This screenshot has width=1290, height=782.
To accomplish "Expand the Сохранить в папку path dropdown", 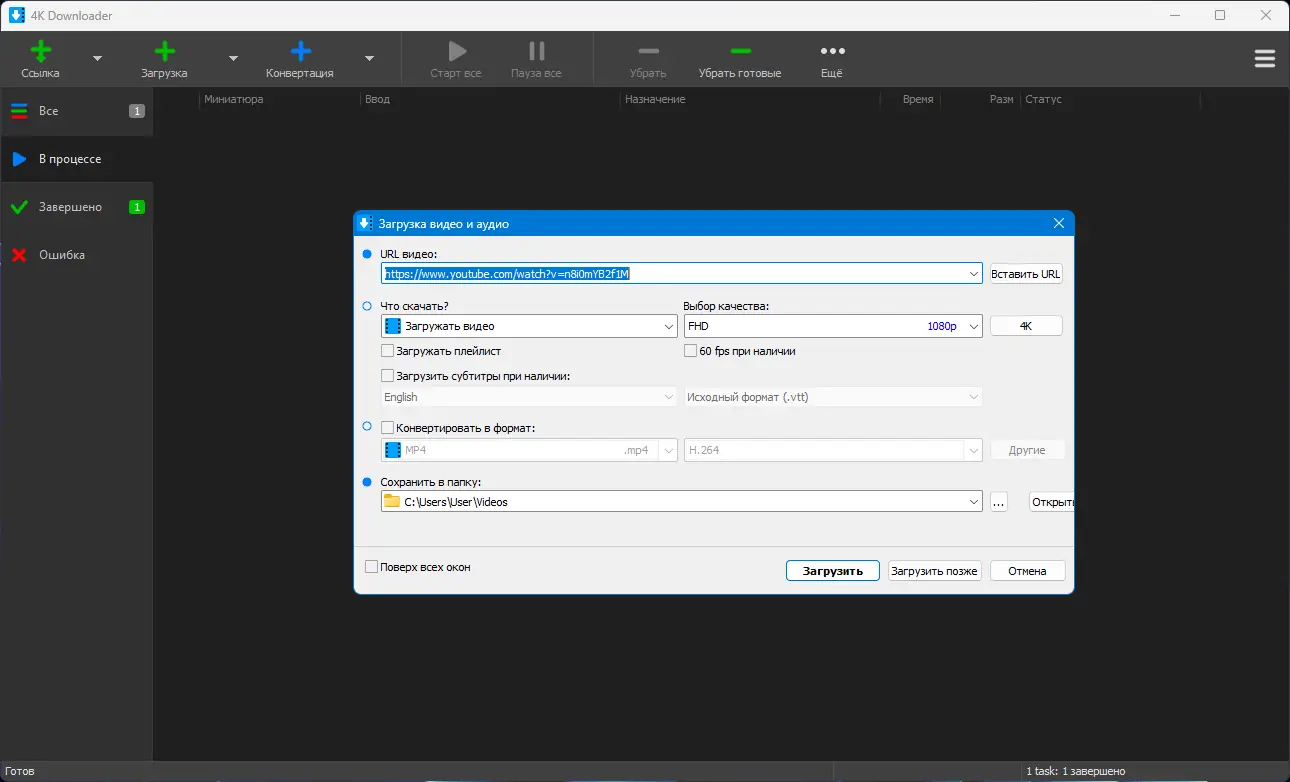I will pyautogui.click(x=974, y=502).
